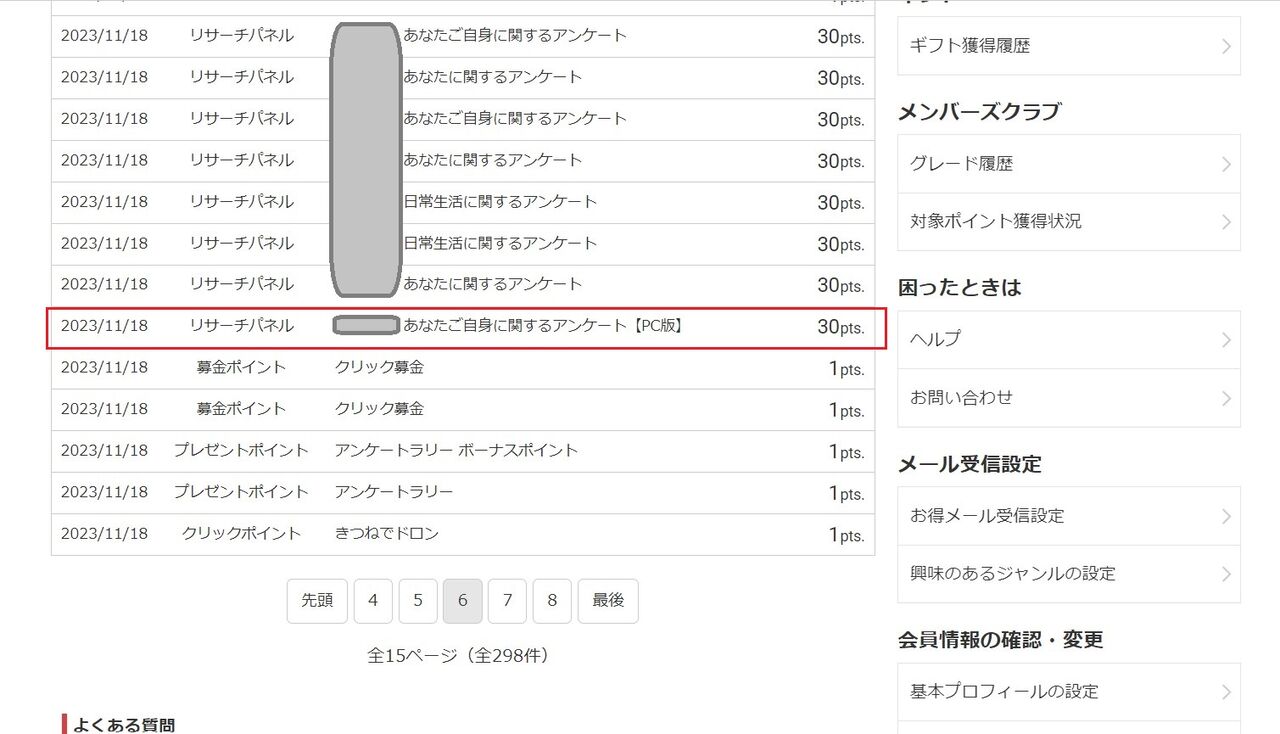
Task: Click the ヘルプ chevron arrow
Action: [x=1226, y=340]
